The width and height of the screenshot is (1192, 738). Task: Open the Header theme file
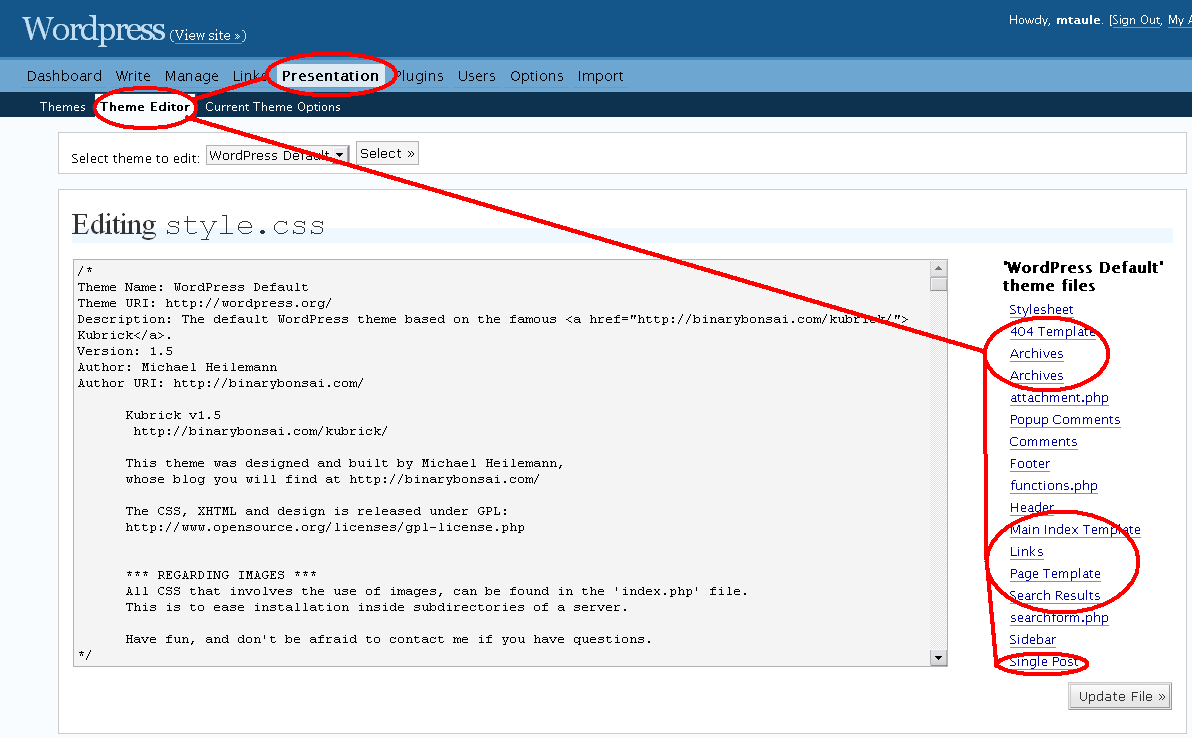click(1032, 508)
